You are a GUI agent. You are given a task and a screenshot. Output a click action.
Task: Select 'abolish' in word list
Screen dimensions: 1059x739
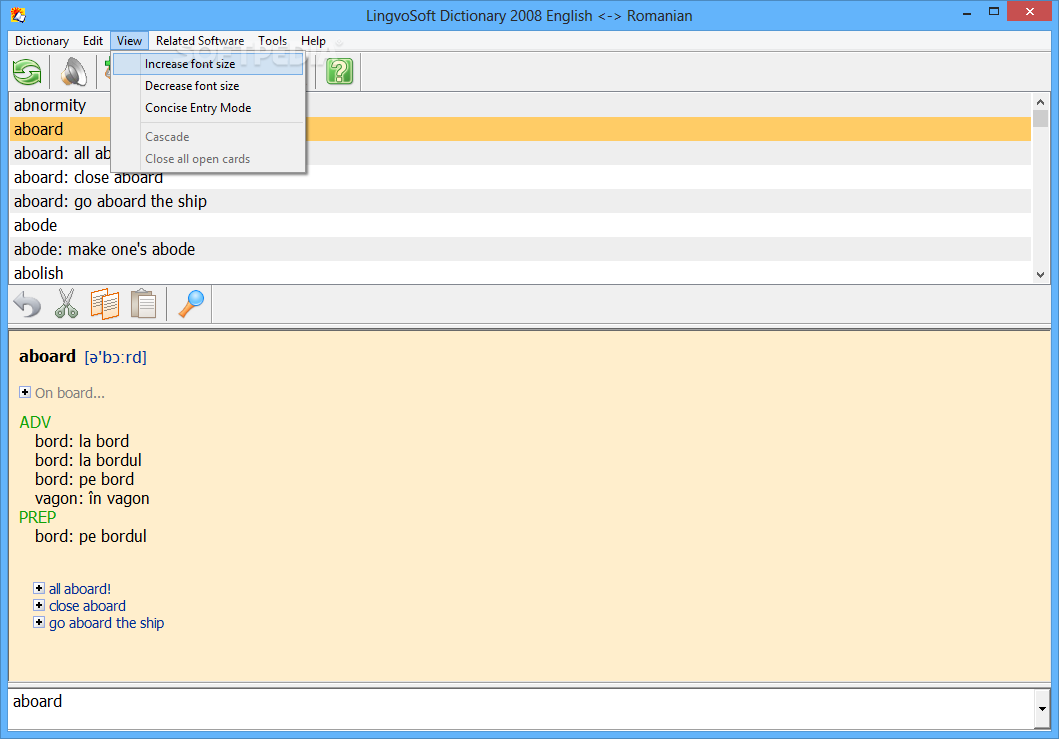pyautogui.click(x=520, y=273)
